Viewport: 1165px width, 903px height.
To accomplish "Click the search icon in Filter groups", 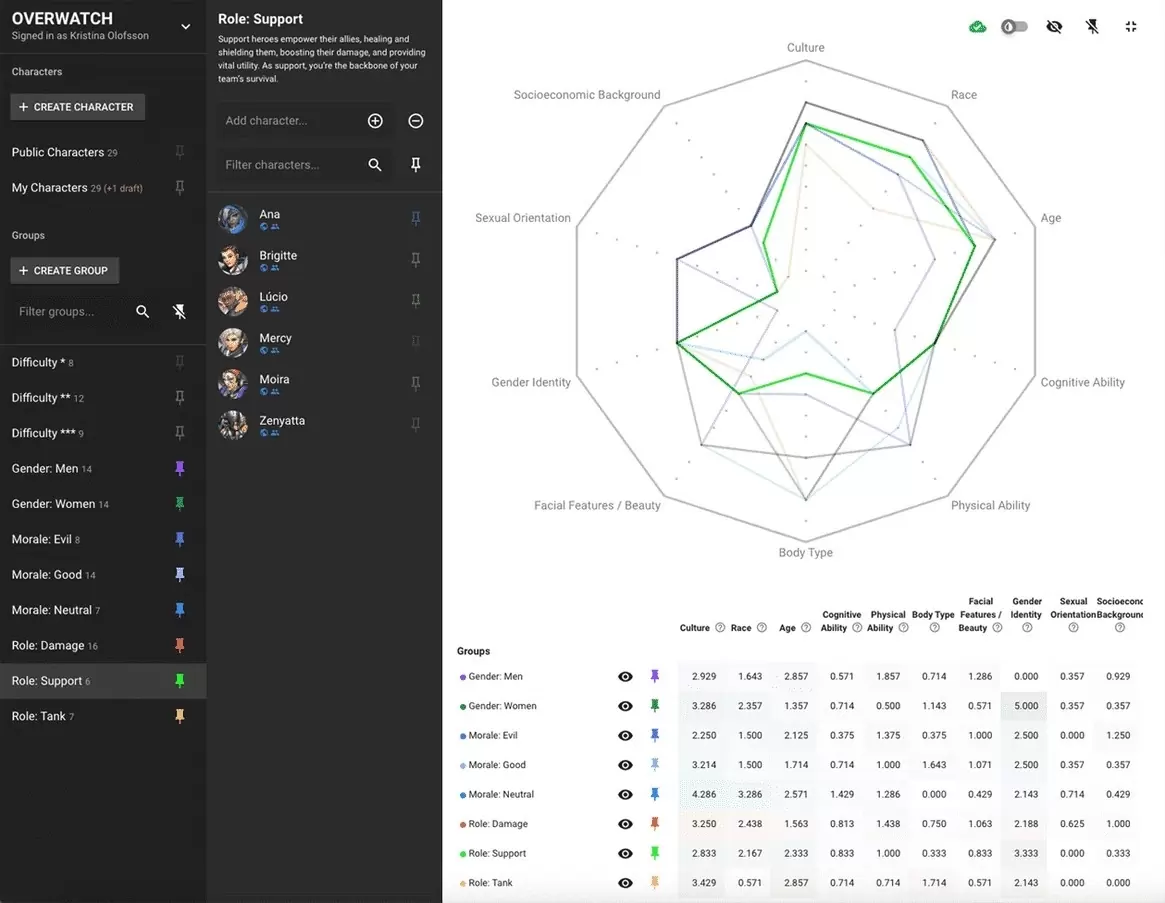I will click(143, 312).
